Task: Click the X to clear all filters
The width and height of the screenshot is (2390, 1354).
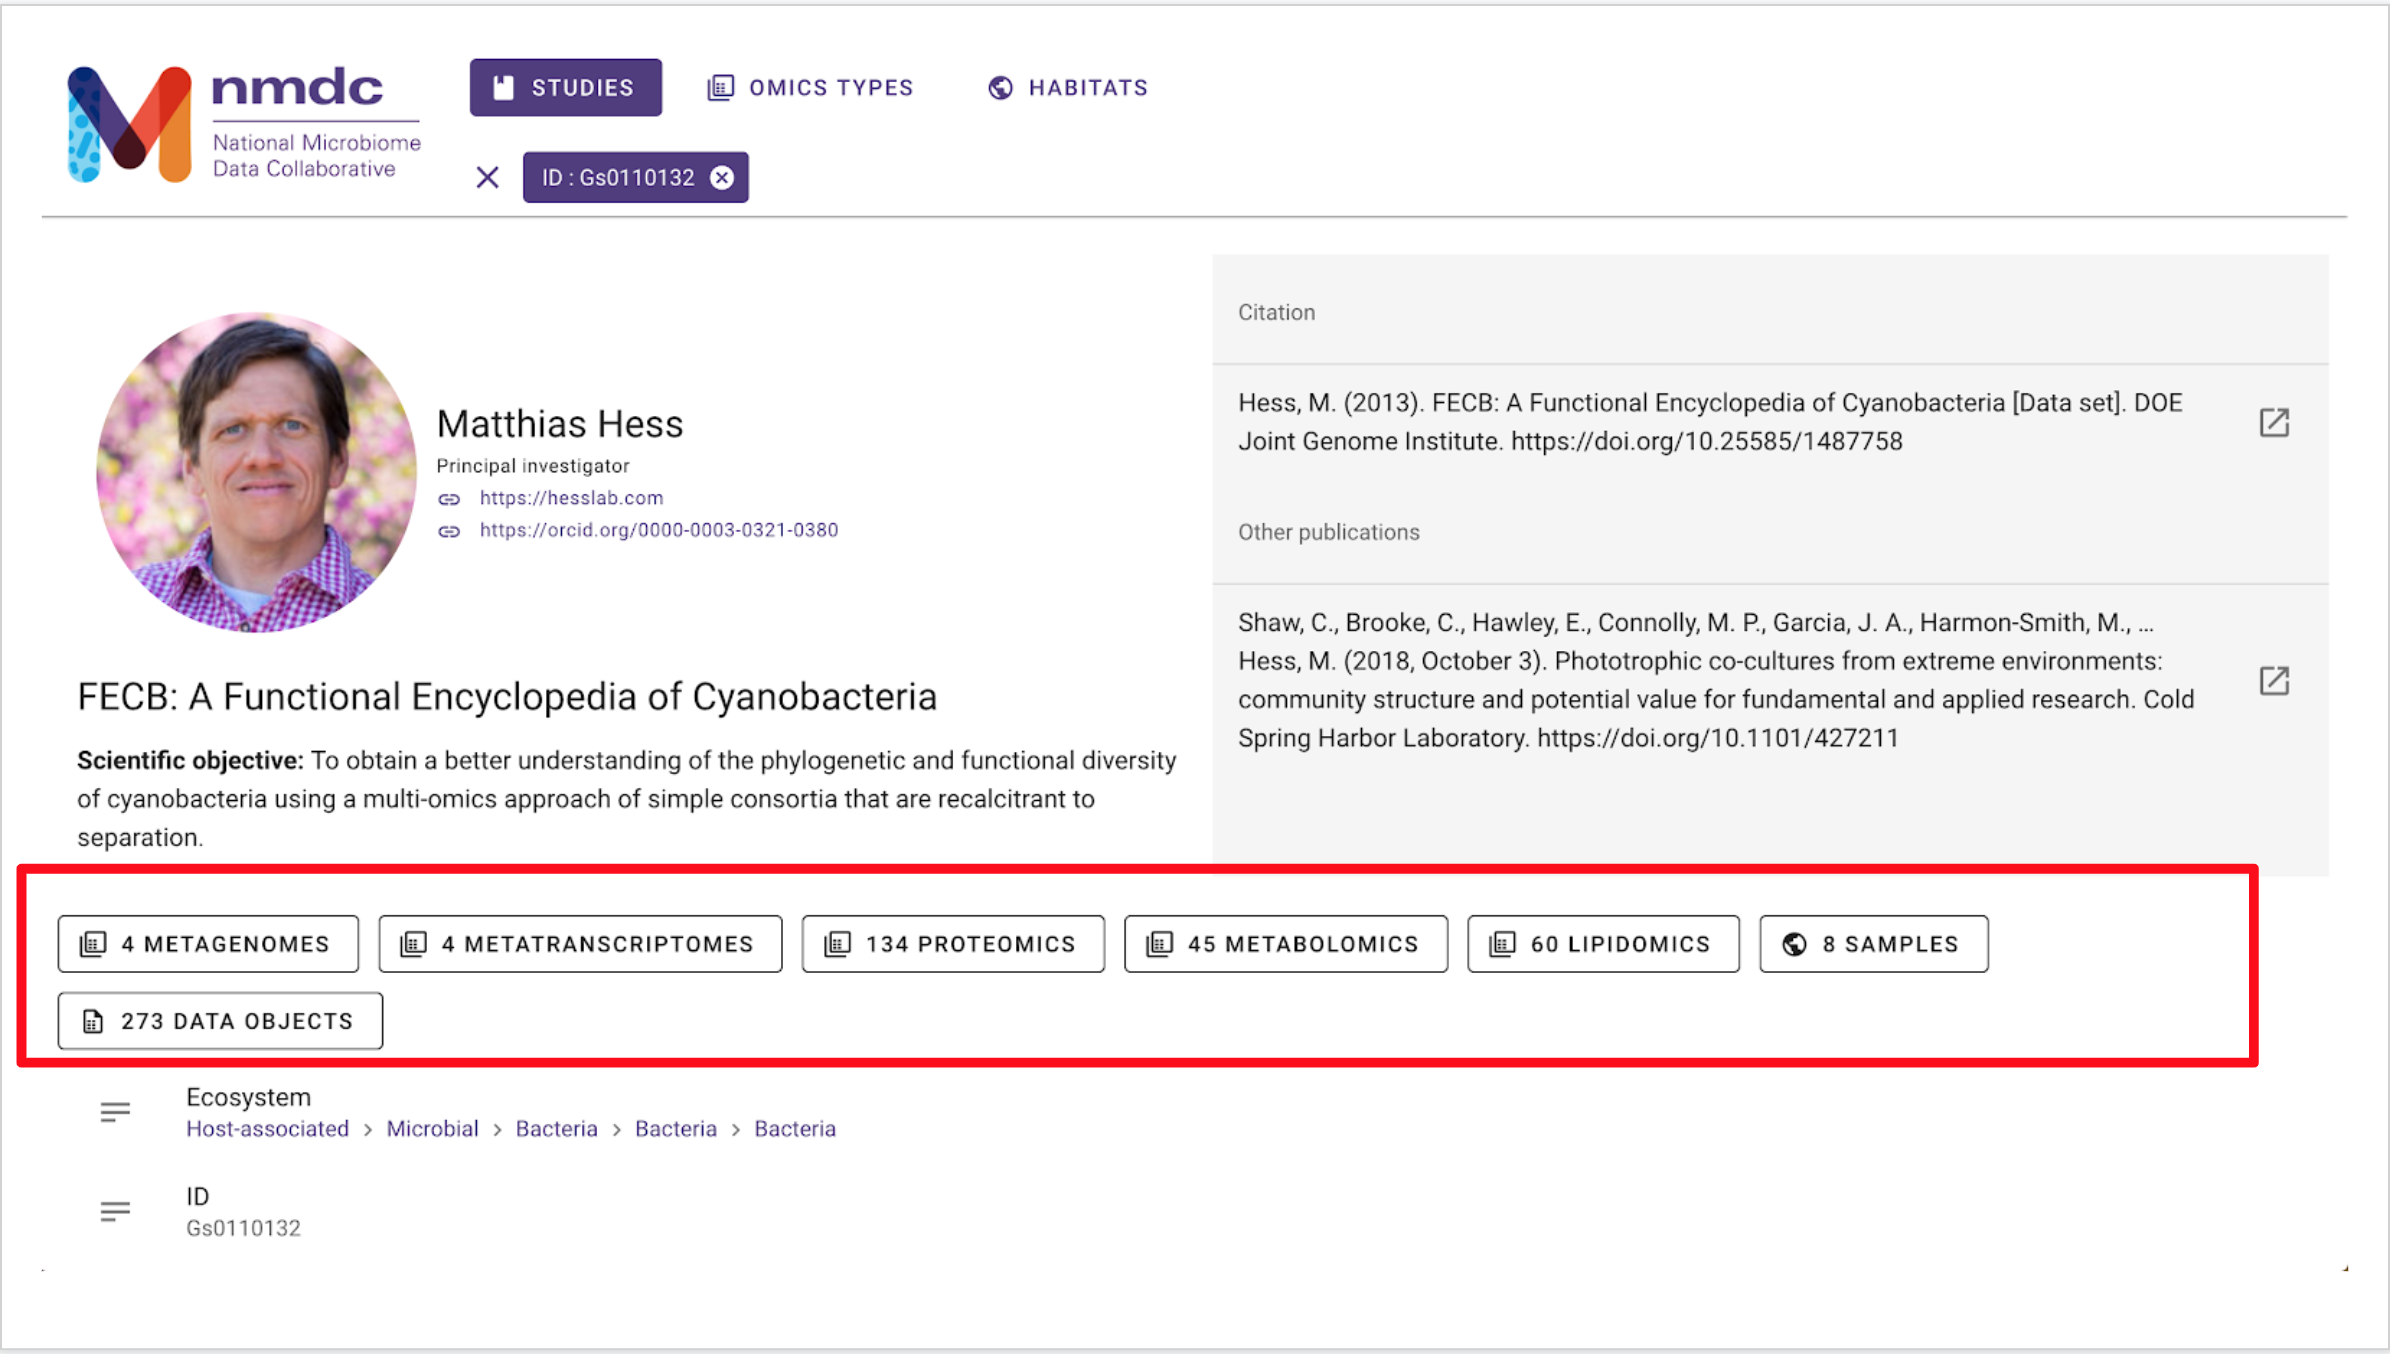Action: pos(487,177)
